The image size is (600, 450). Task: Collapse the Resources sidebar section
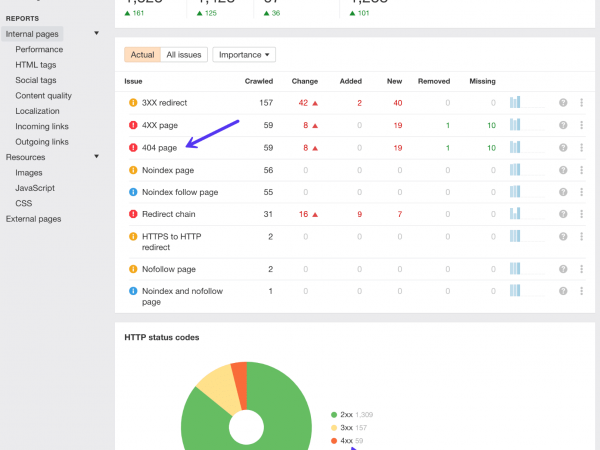(x=96, y=157)
